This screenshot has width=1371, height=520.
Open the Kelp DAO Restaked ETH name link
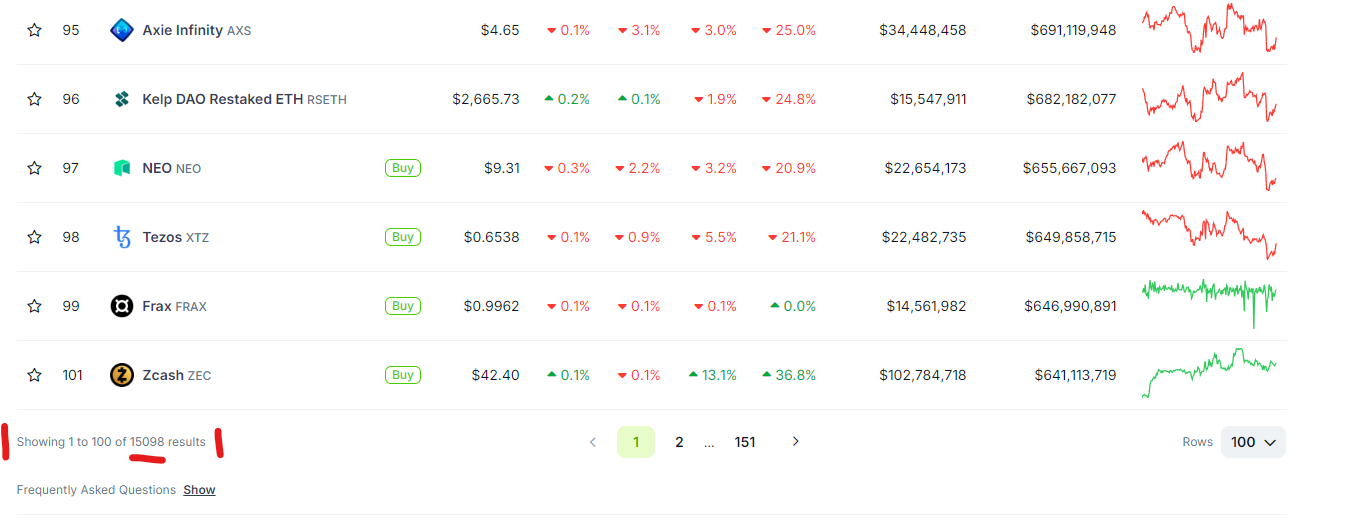tap(222, 99)
